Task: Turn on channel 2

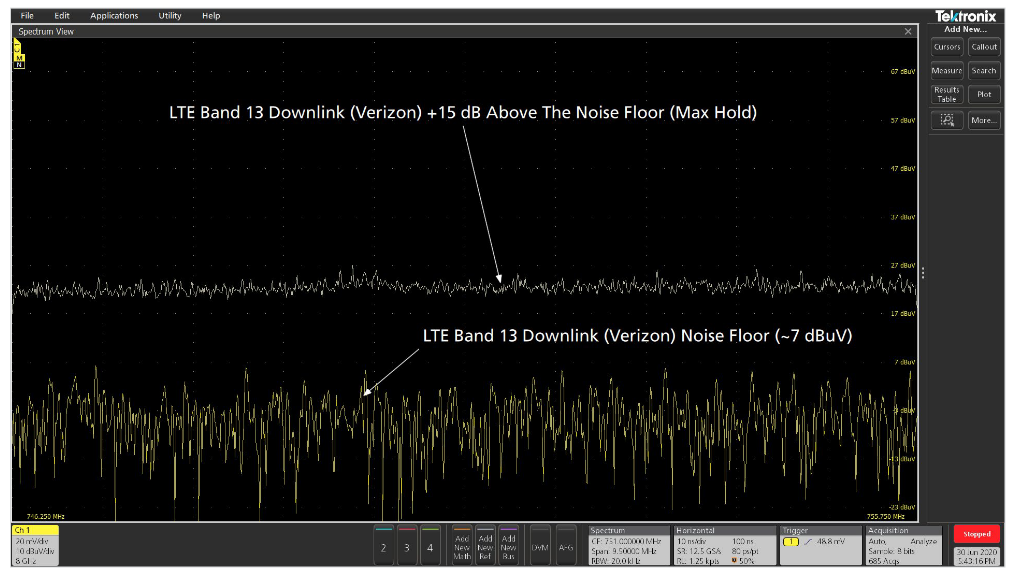Action: (383, 546)
